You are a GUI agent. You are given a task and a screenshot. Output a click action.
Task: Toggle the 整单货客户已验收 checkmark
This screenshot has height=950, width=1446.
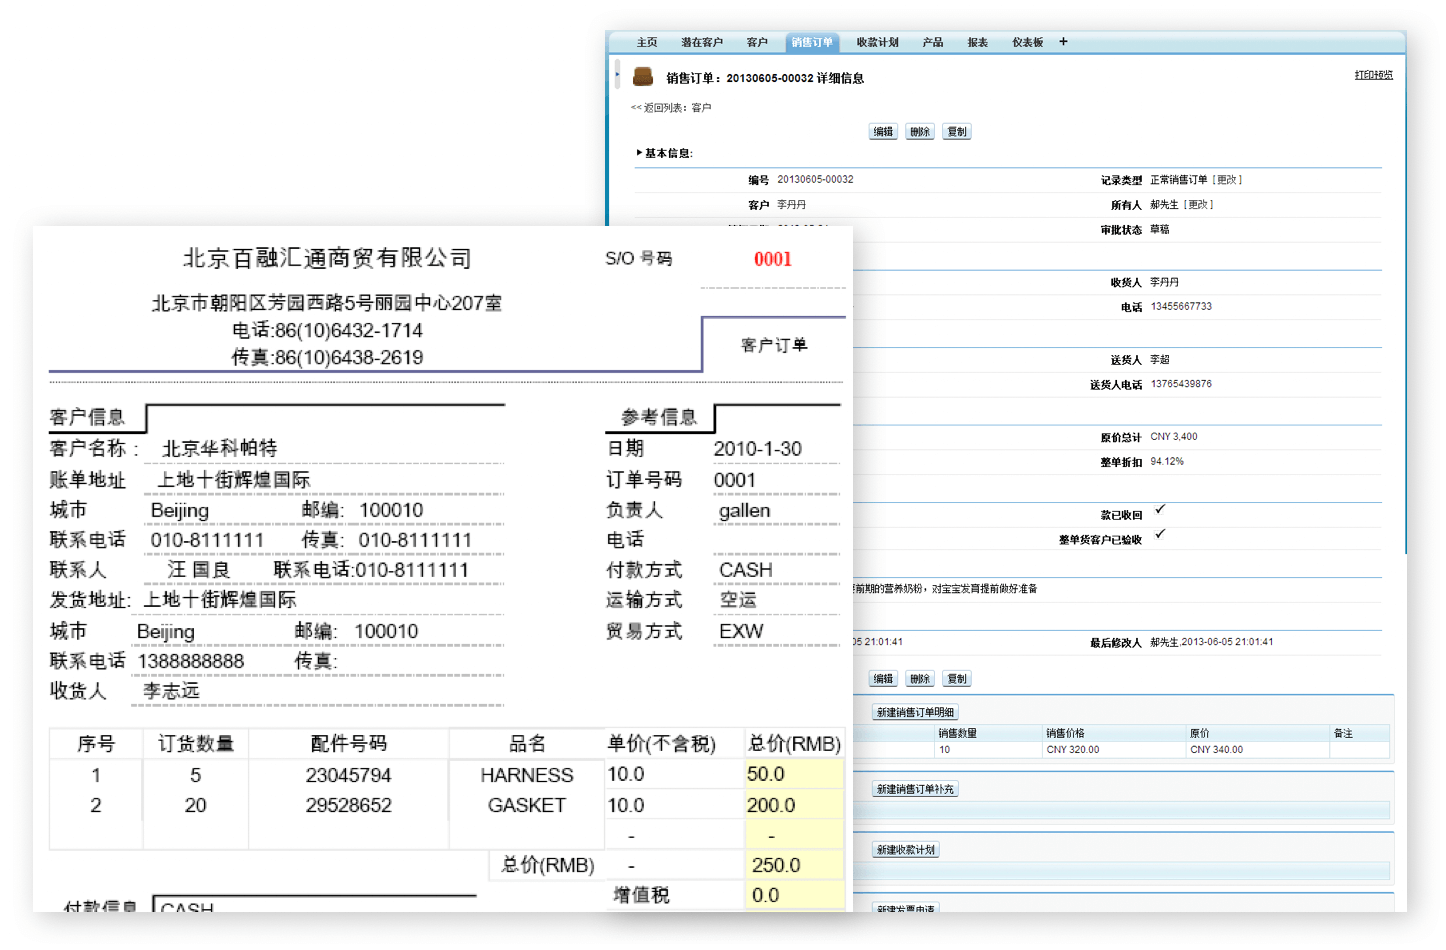[1160, 534]
